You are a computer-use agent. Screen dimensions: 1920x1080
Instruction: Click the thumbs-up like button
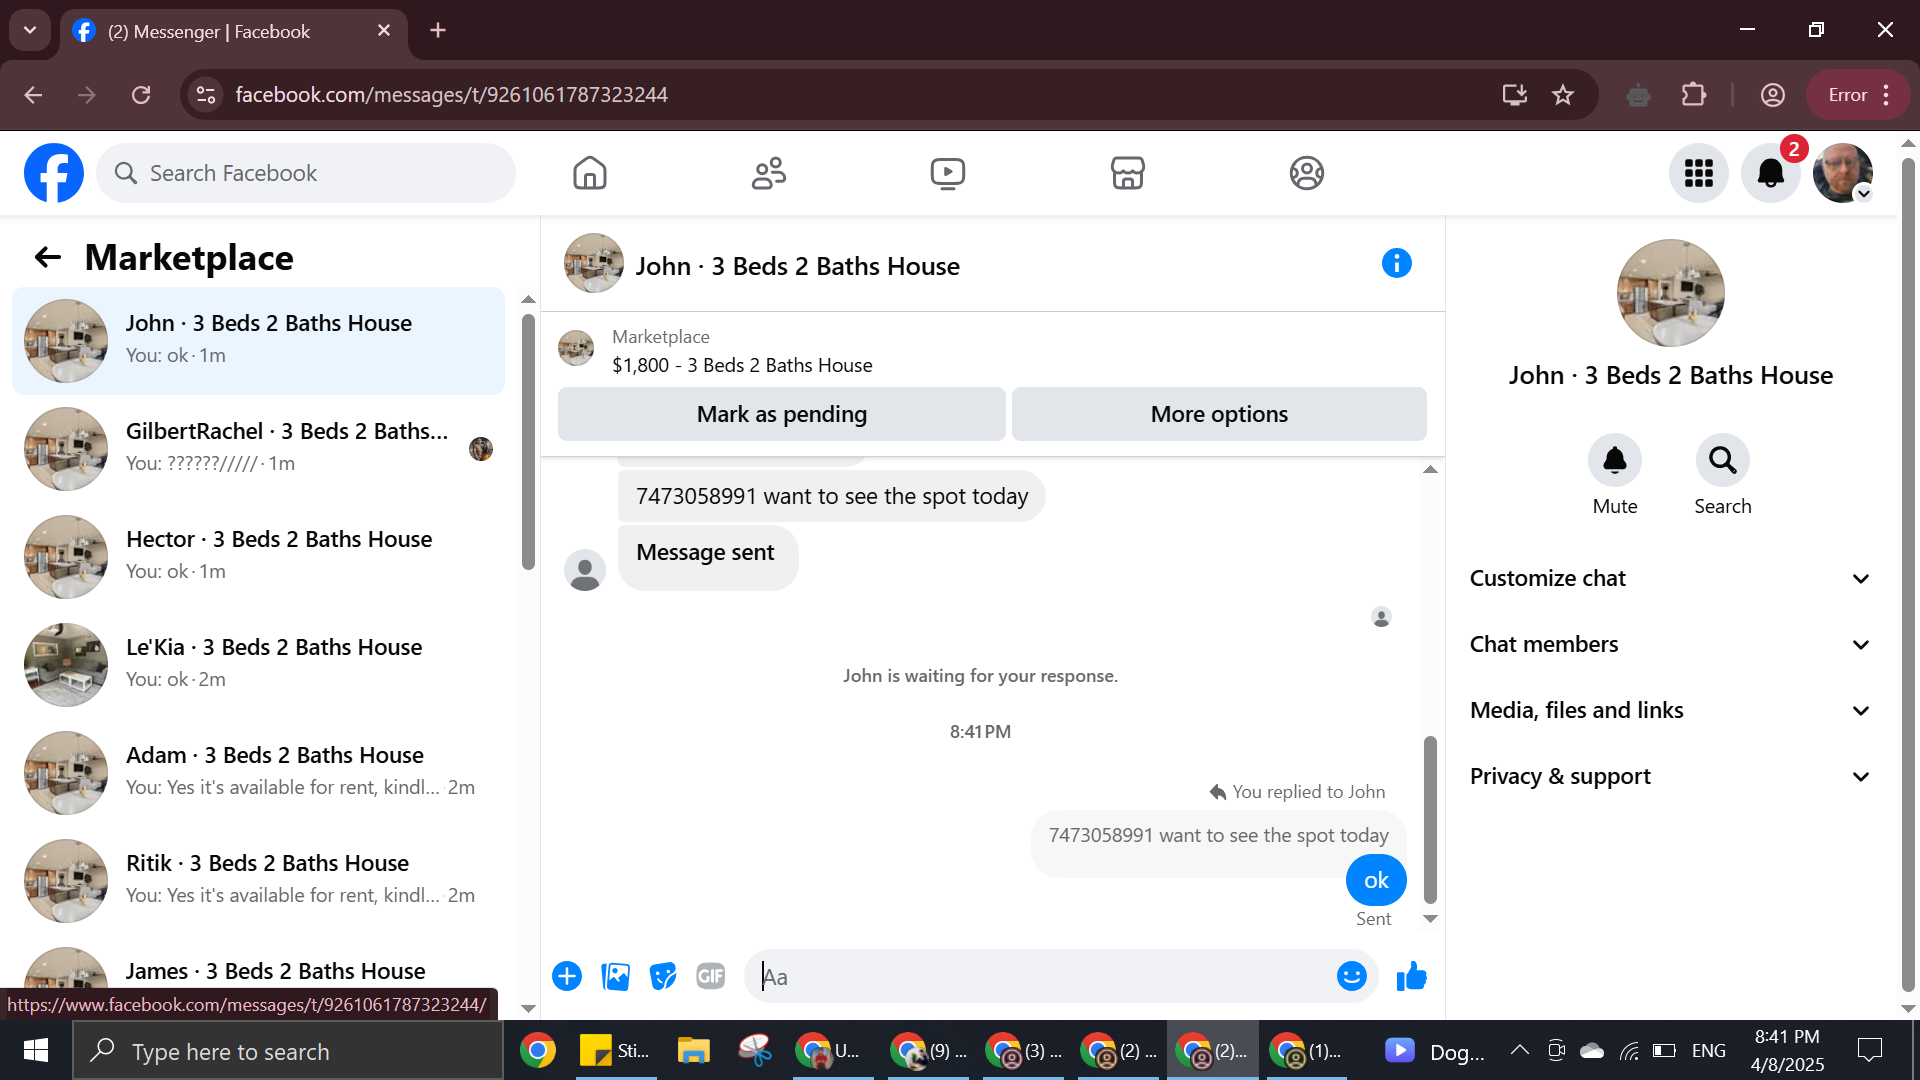click(x=1411, y=976)
